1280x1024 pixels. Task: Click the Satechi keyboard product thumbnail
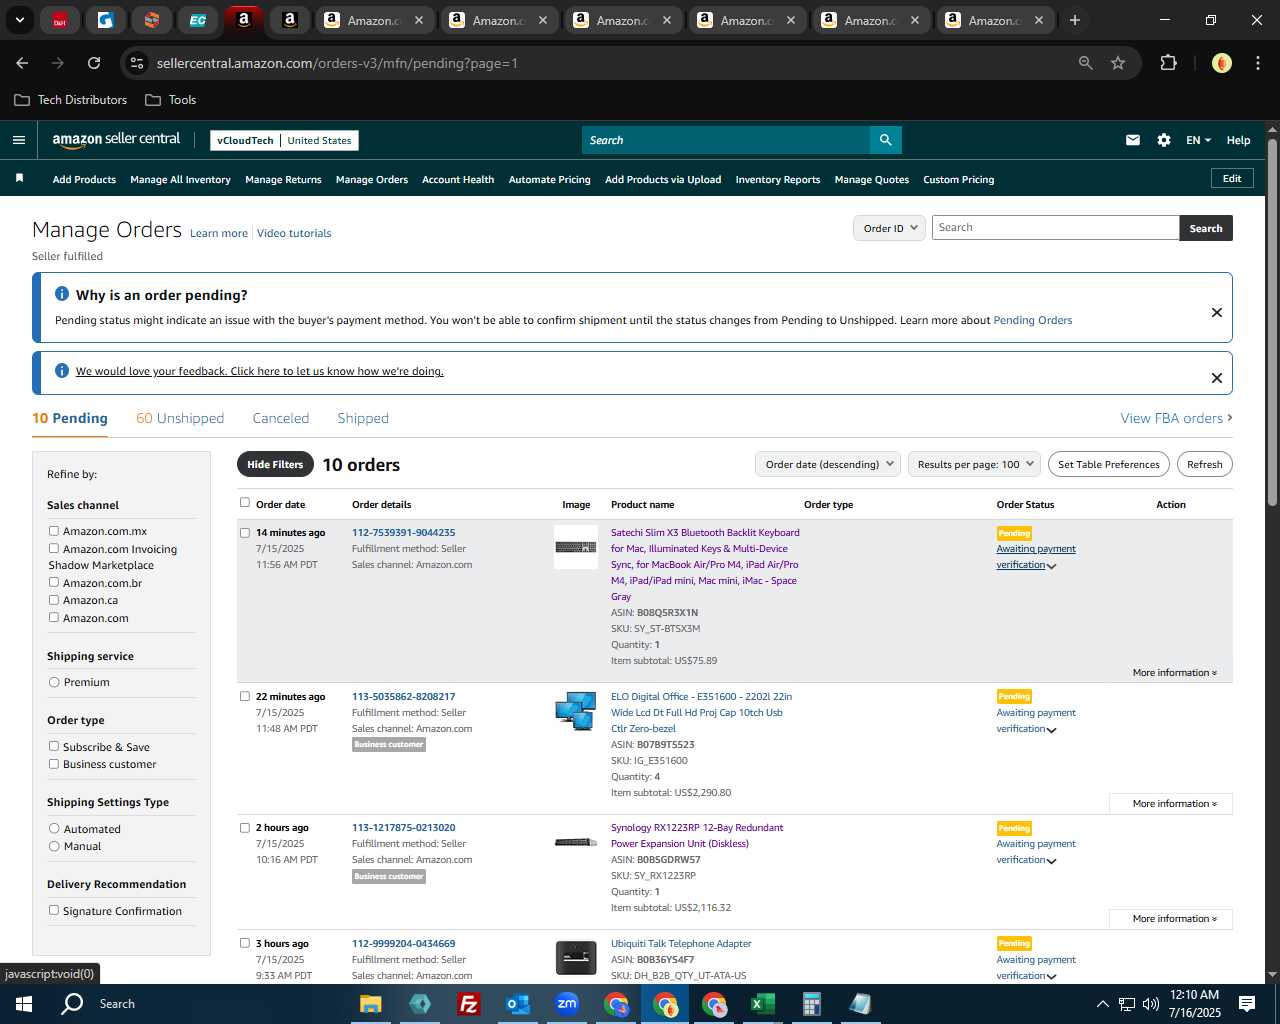click(576, 547)
